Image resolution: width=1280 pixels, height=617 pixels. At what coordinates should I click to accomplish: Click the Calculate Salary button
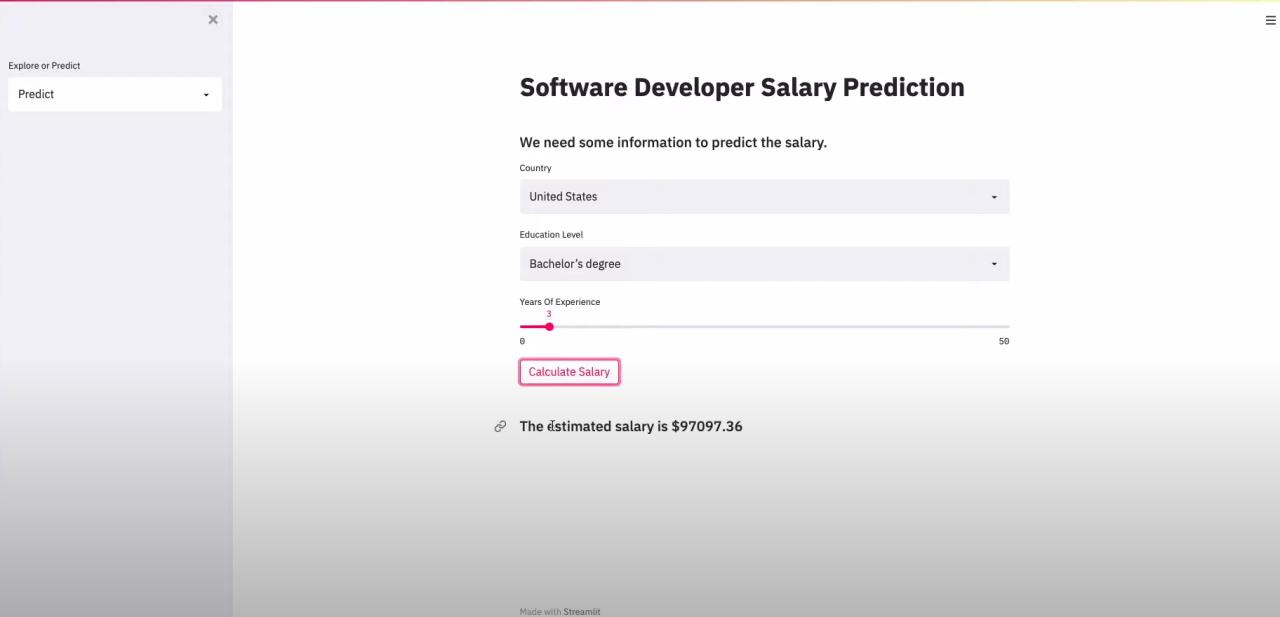point(569,372)
